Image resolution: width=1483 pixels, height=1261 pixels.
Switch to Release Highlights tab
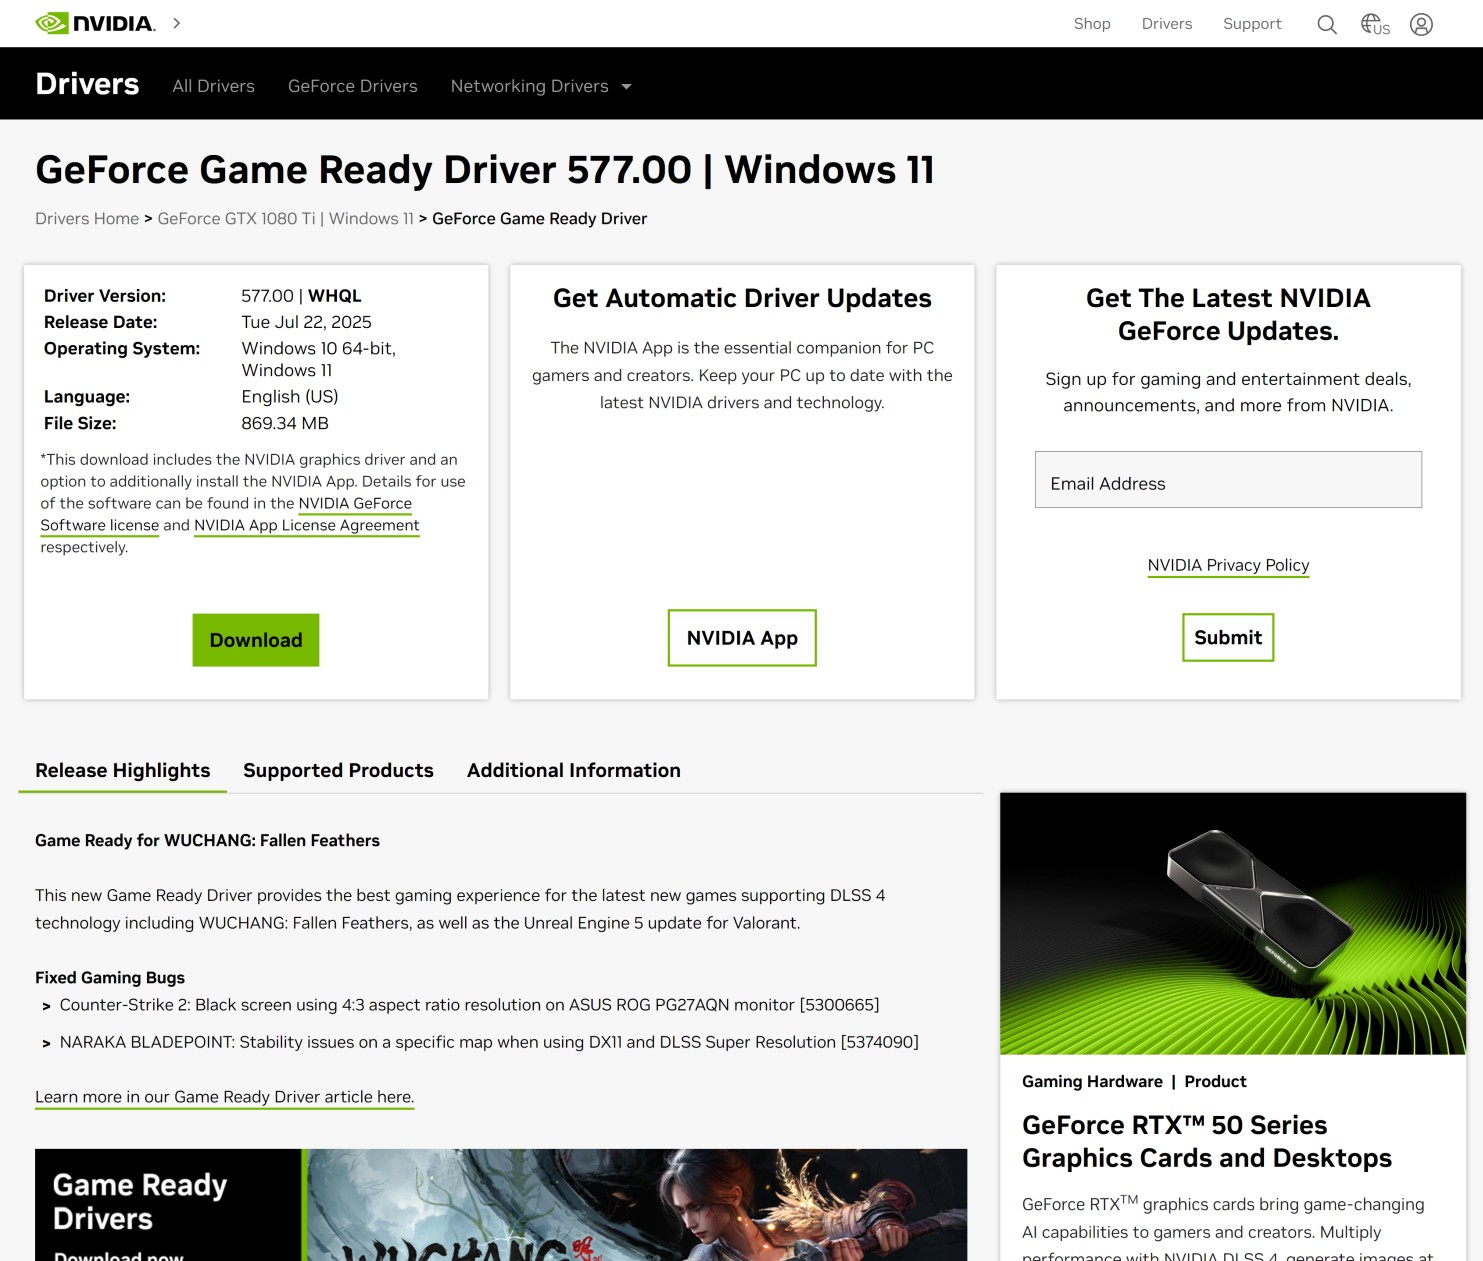coord(123,771)
